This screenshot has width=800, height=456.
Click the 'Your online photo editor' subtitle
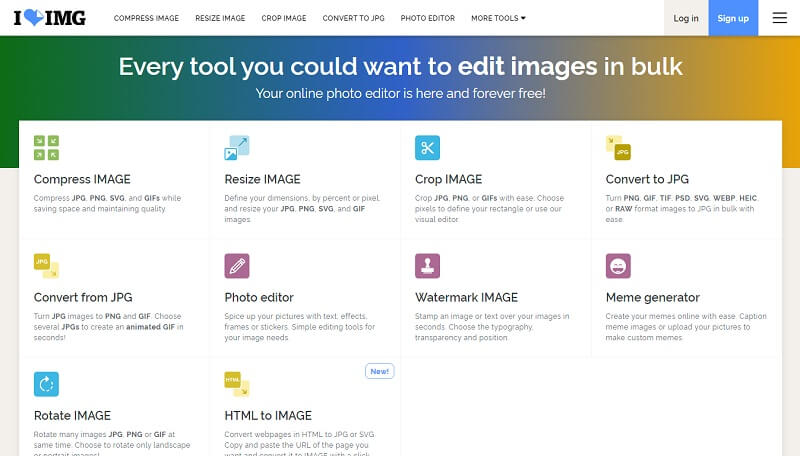point(401,93)
